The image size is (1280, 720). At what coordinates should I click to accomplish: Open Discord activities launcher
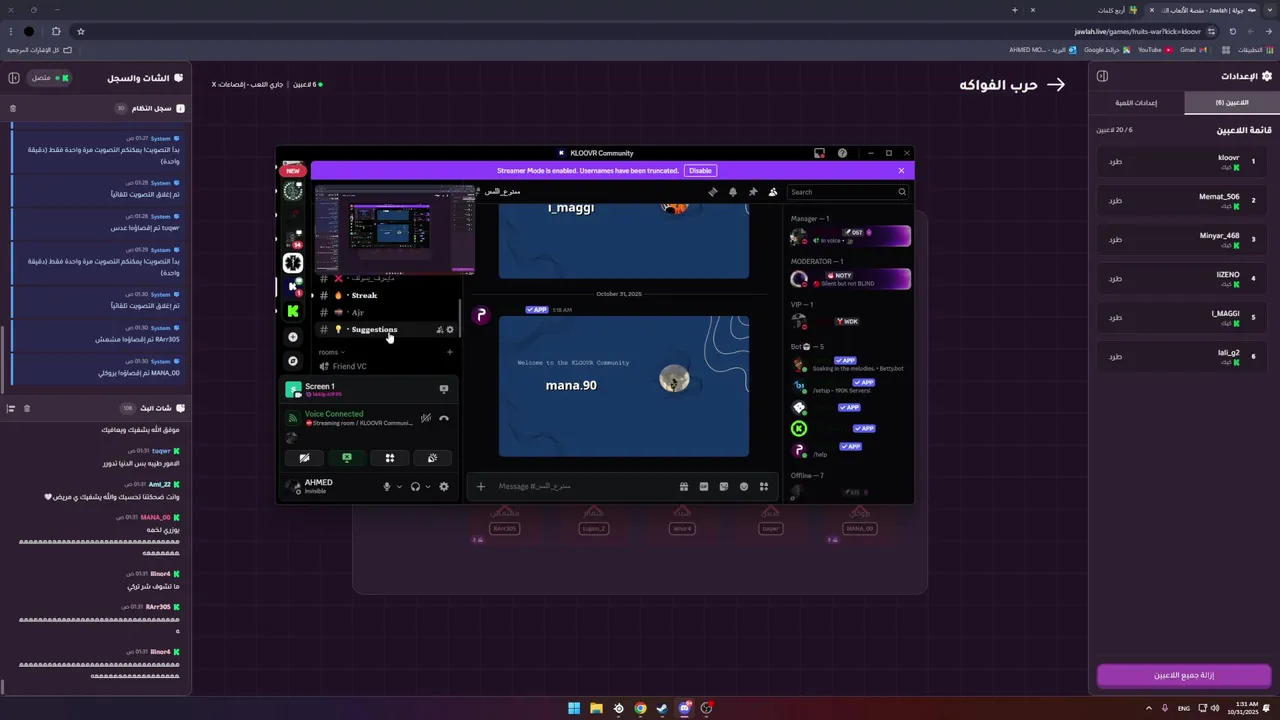point(390,458)
